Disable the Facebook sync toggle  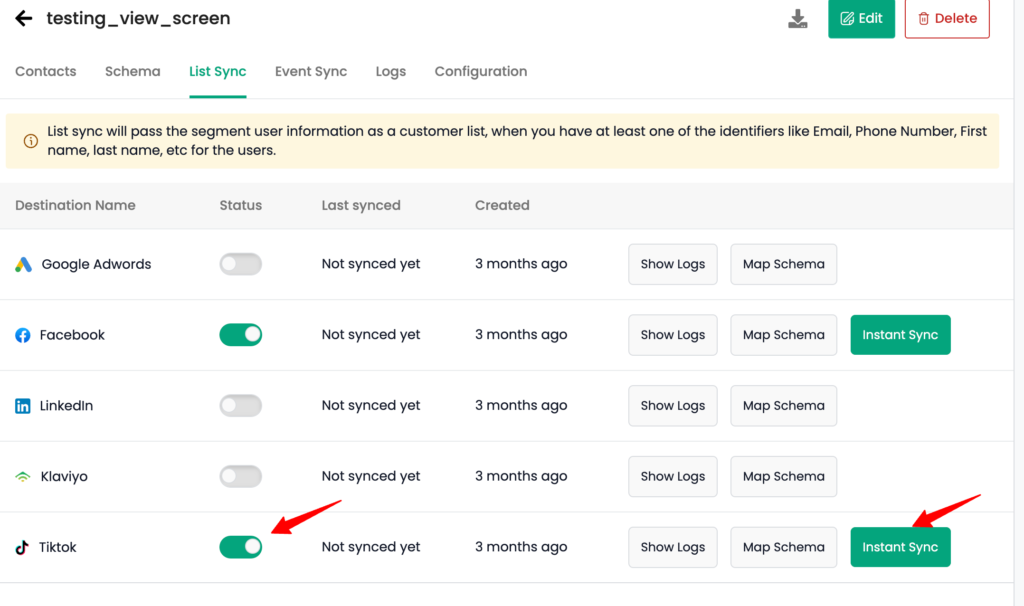click(240, 334)
